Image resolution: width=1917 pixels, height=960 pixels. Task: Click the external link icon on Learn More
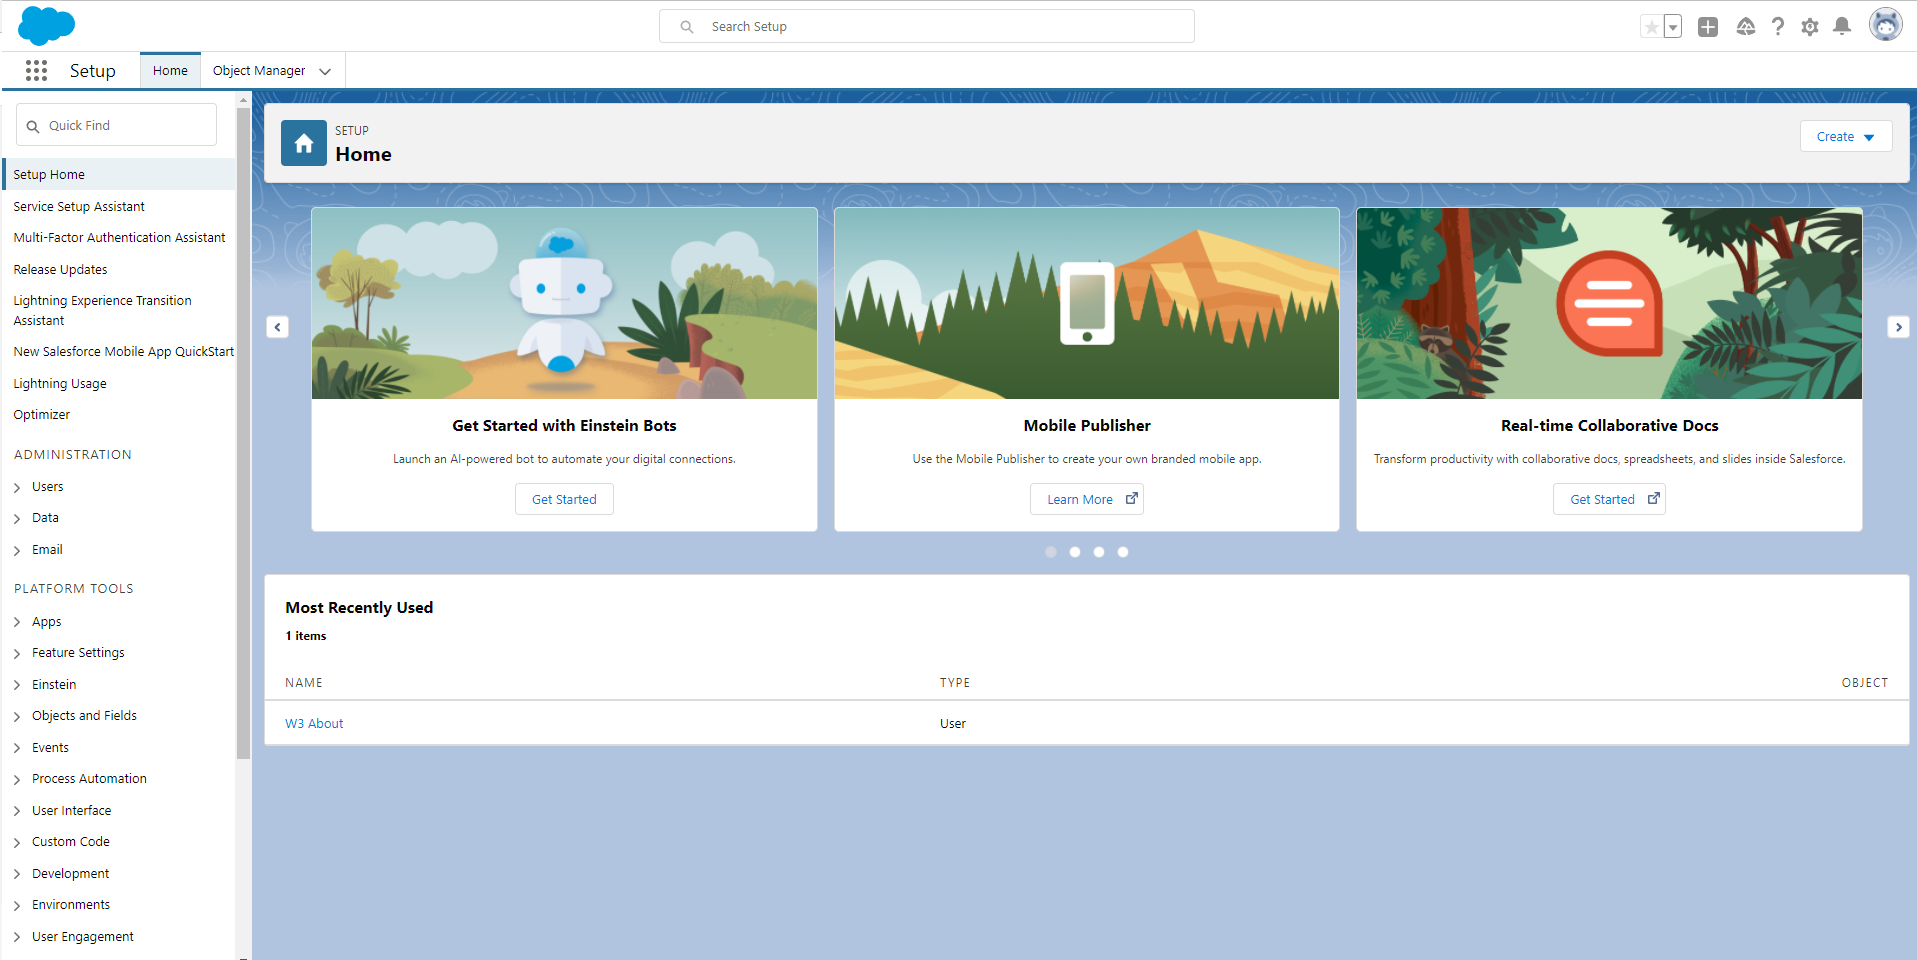(1131, 498)
